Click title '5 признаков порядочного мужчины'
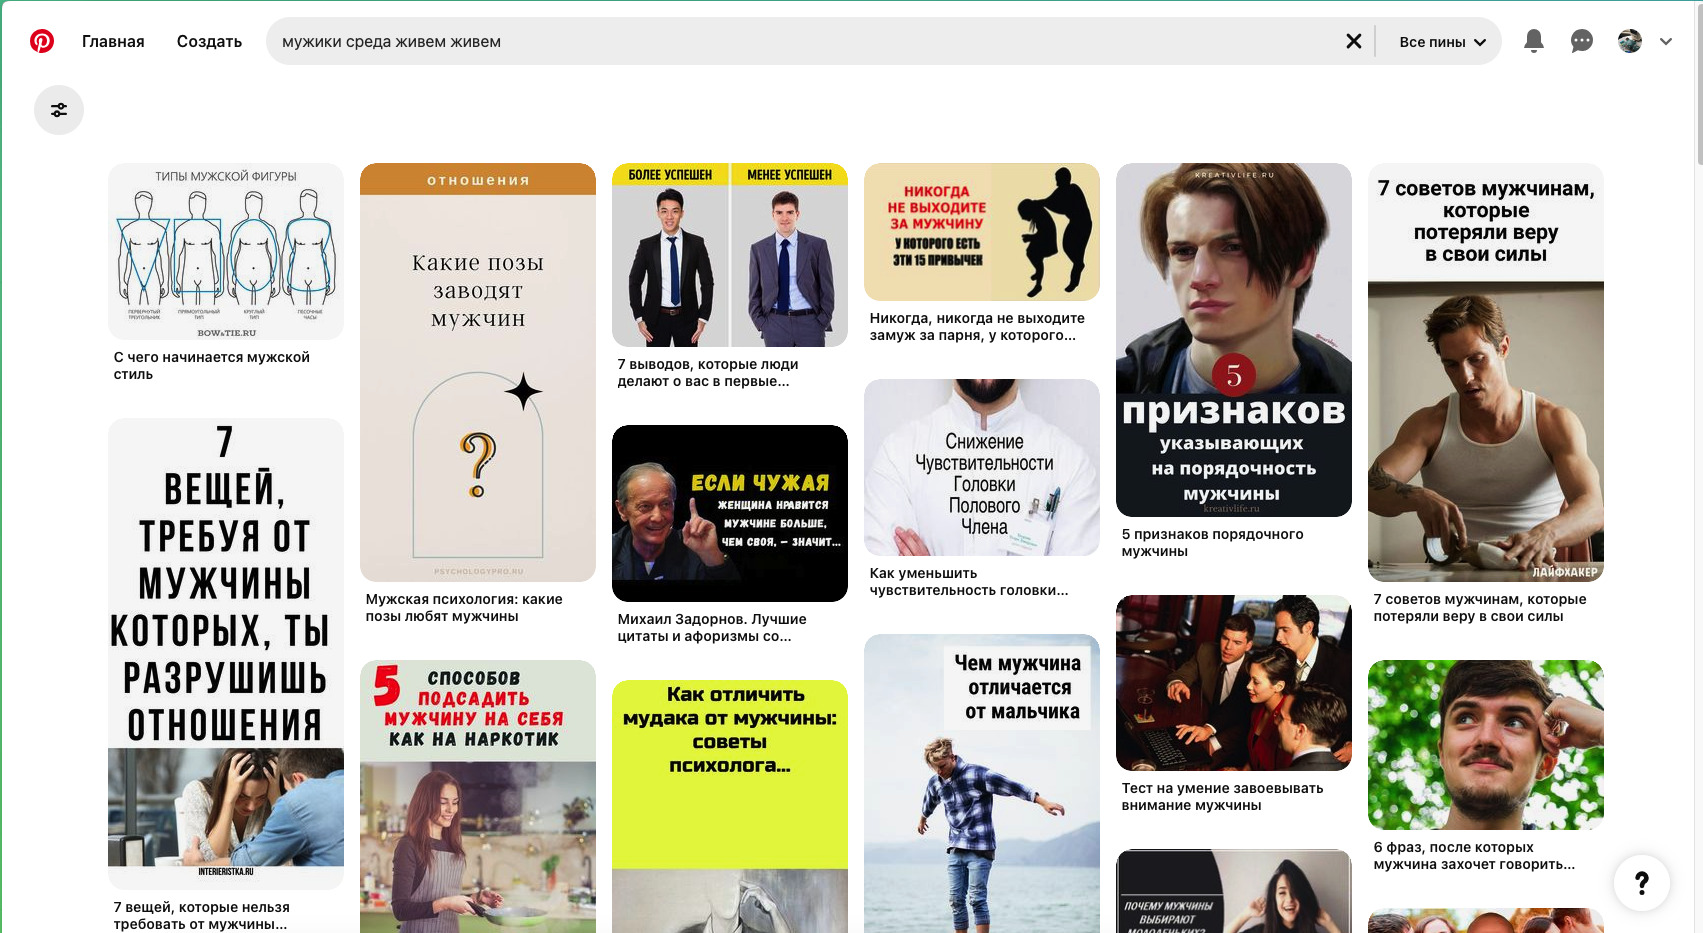Viewport: 1703px width, 933px height. pyautogui.click(x=1213, y=543)
